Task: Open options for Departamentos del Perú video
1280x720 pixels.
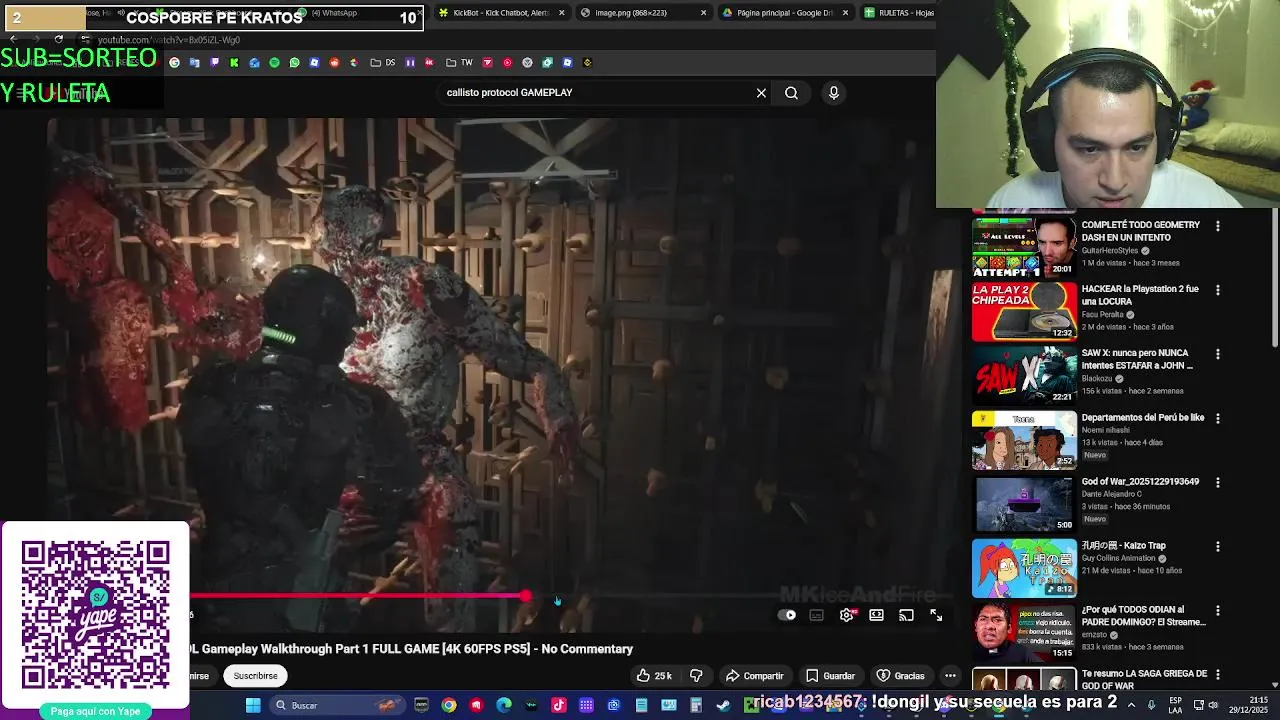Action: point(1217,418)
